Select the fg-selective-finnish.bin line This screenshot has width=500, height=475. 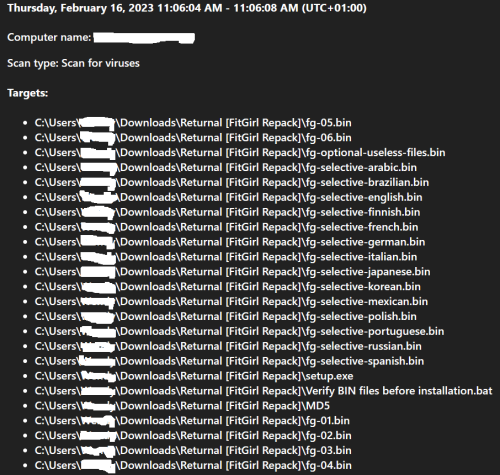point(227,212)
